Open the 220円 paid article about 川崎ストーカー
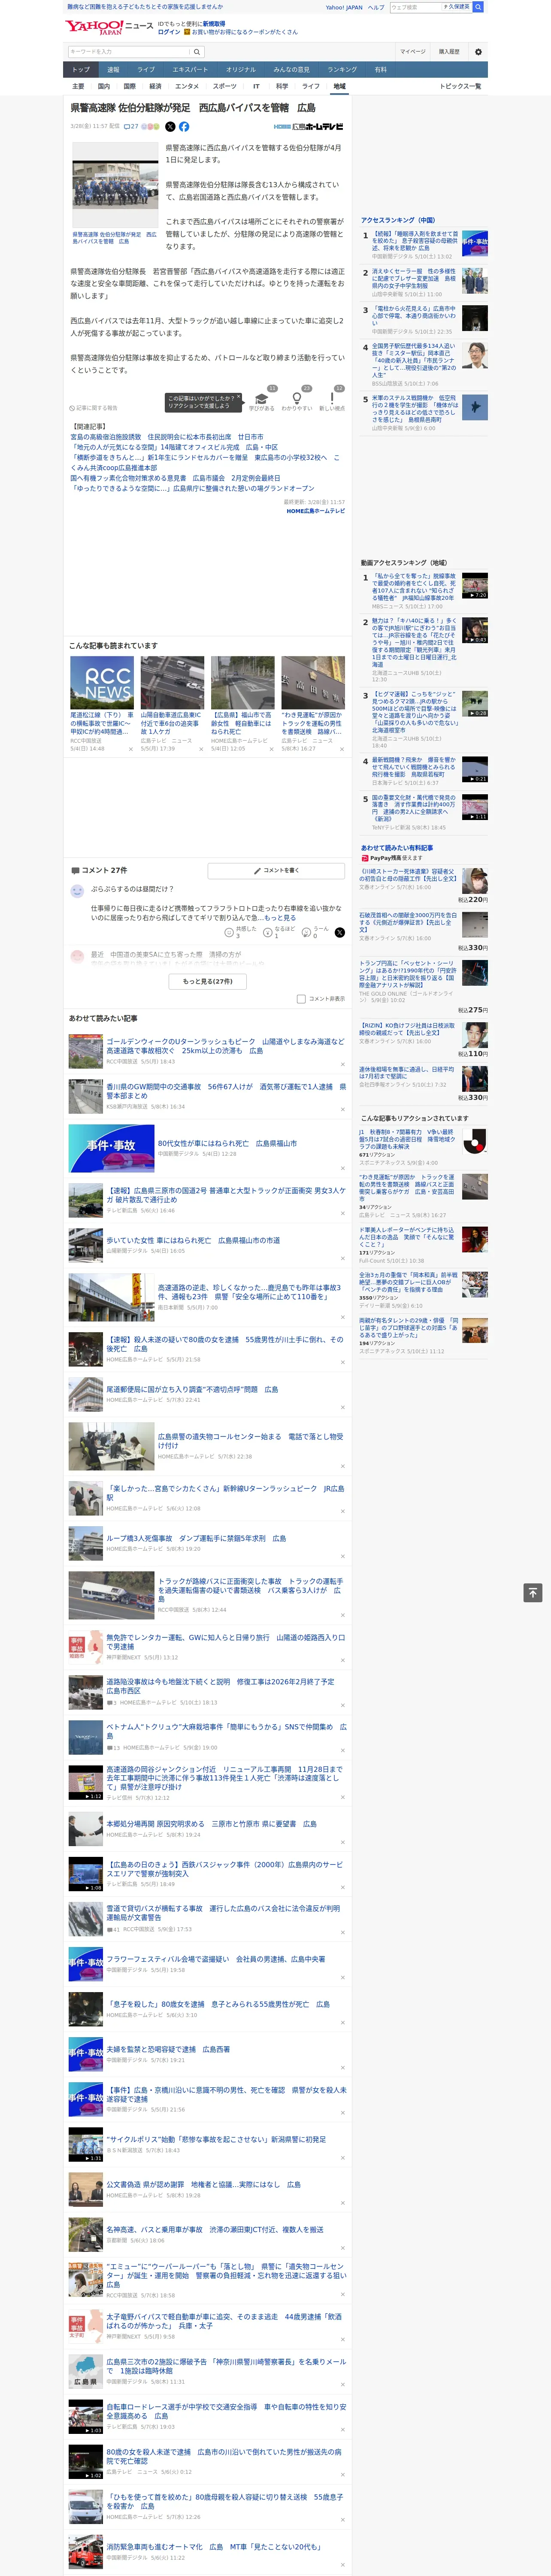 click(x=407, y=875)
